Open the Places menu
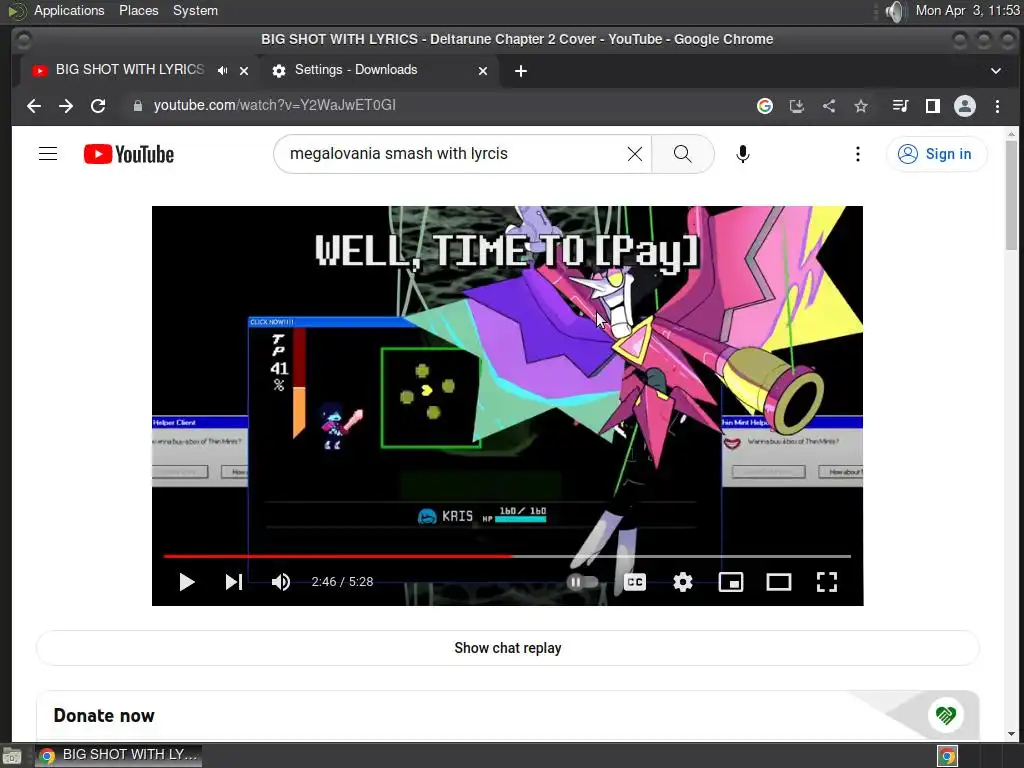Image resolution: width=1024 pixels, height=768 pixels. [x=138, y=10]
